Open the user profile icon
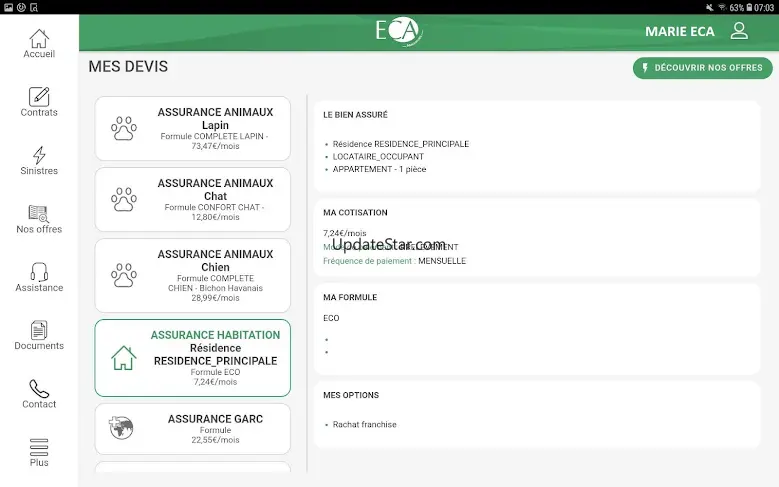The width and height of the screenshot is (779, 487). [739, 31]
